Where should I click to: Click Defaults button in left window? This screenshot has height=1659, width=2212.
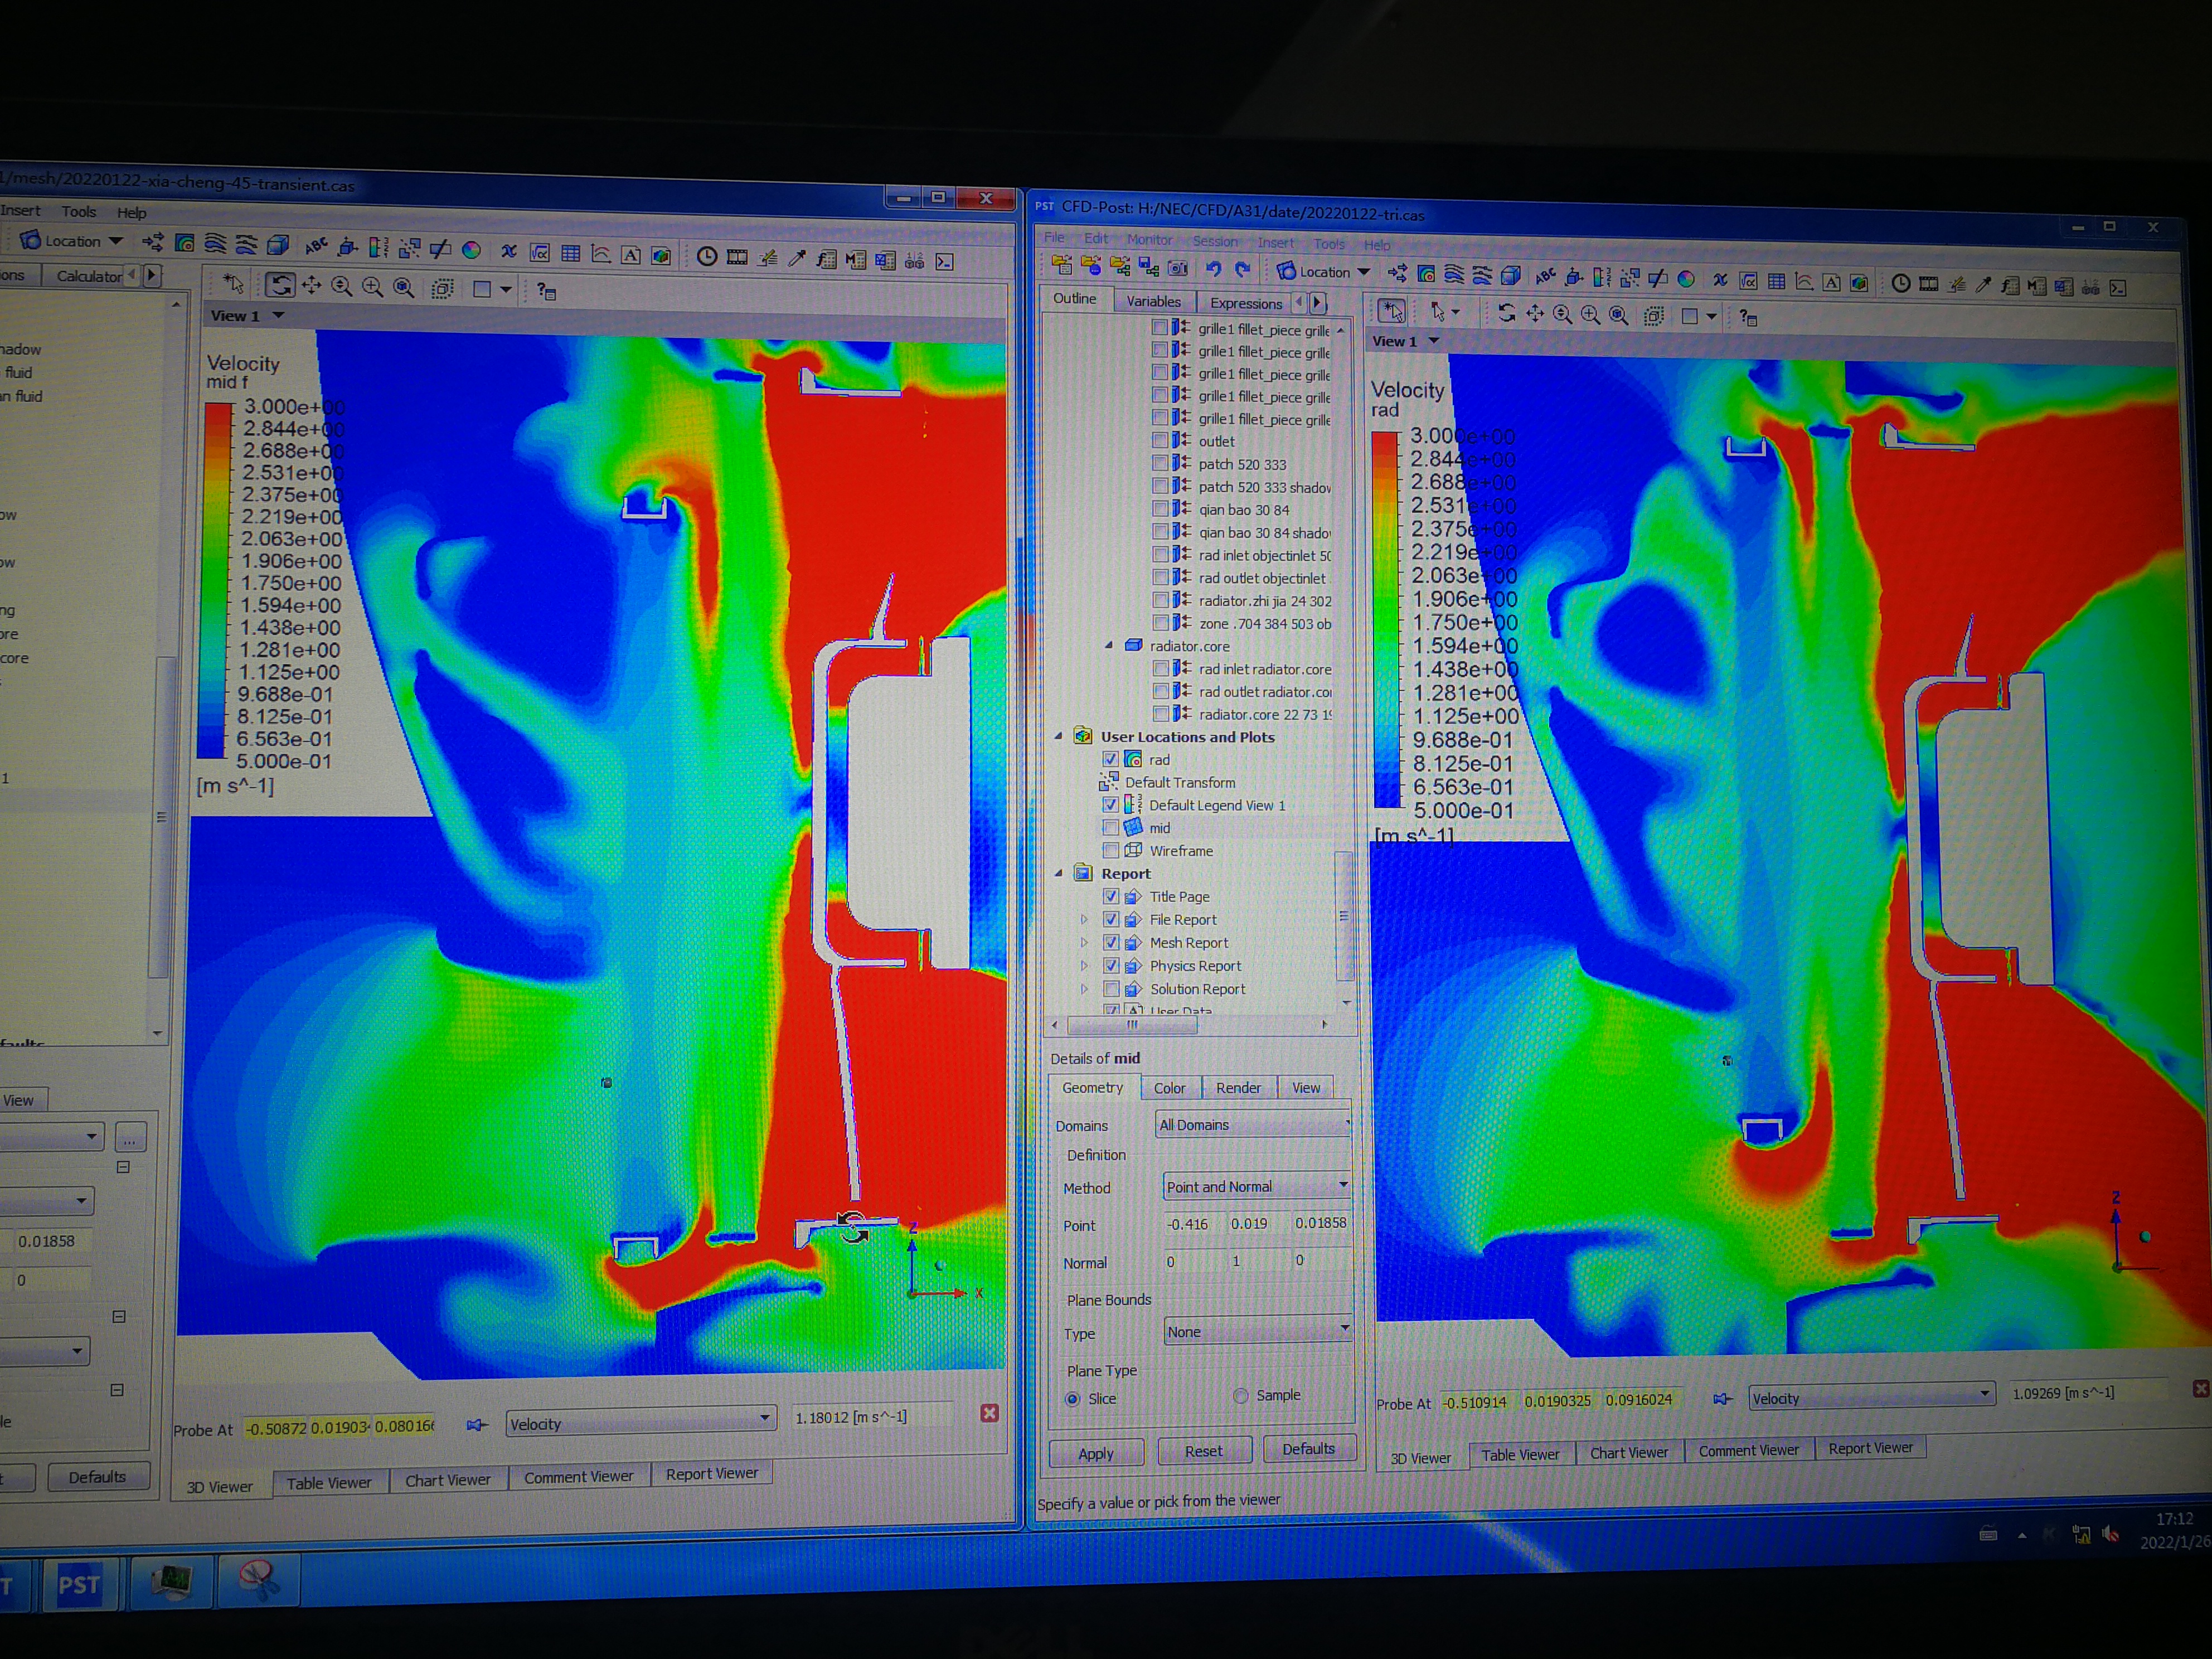pyautogui.click(x=97, y=1477)
